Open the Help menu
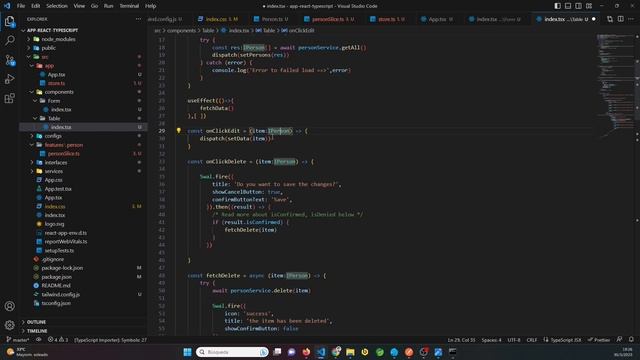The image size is (640, 360). pyautogui.click(x=151, y=6)
